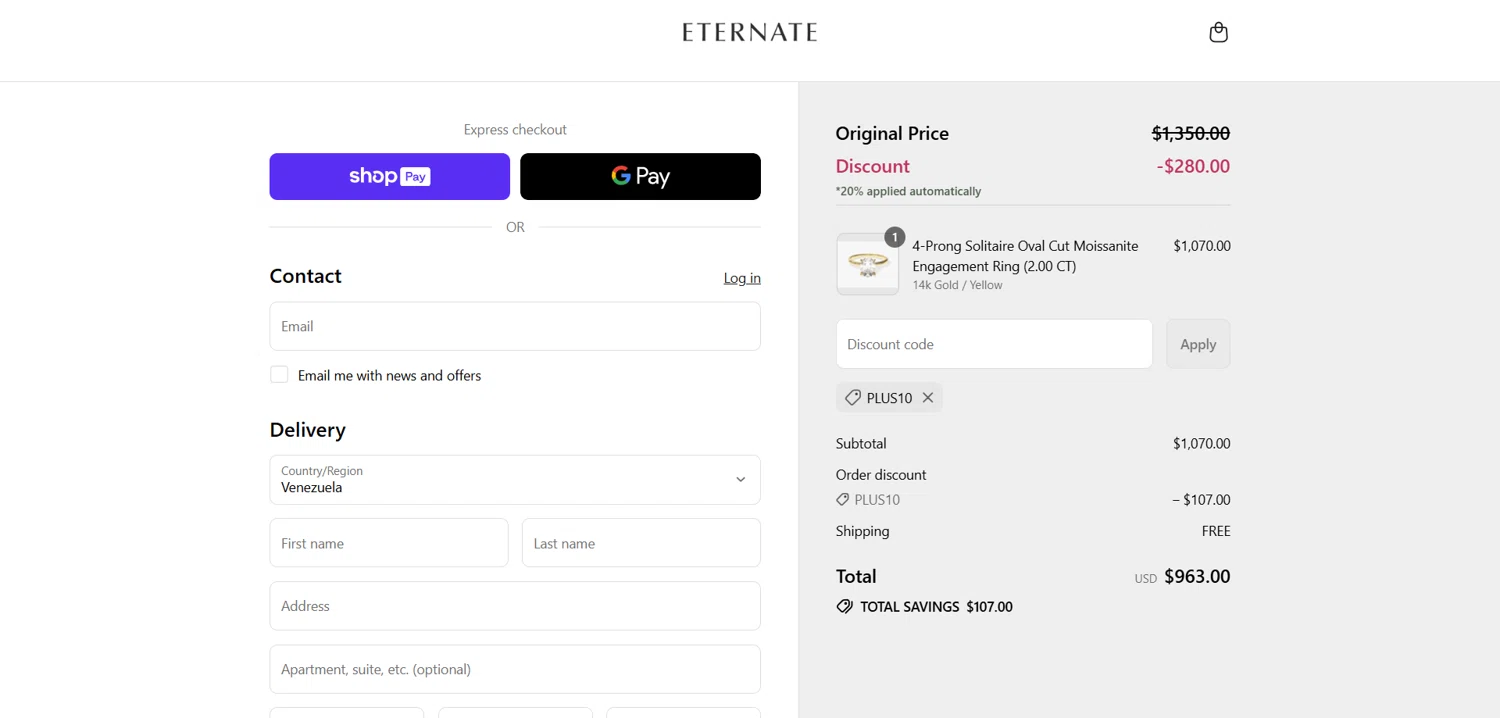Image resolution: width=1500 pixels, height=718 pixels.
Task: Click the ring product thumbnail
Action: (867, 264)
